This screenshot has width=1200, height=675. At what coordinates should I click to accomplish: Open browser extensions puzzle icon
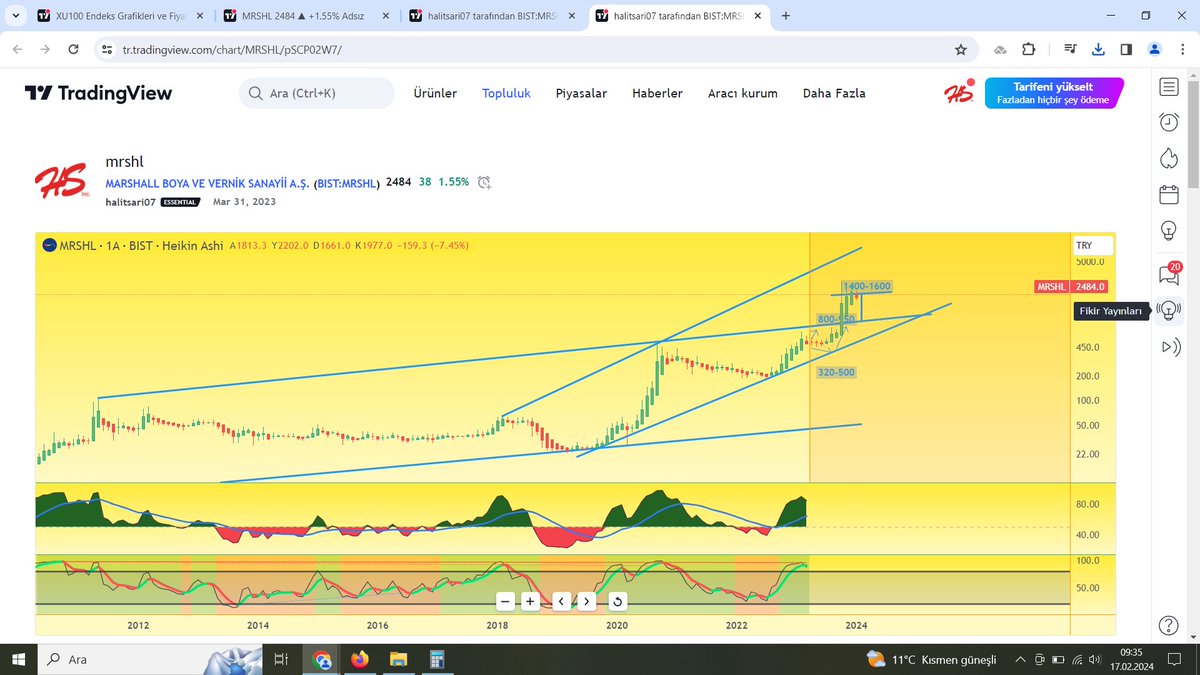pos(1029,49)
